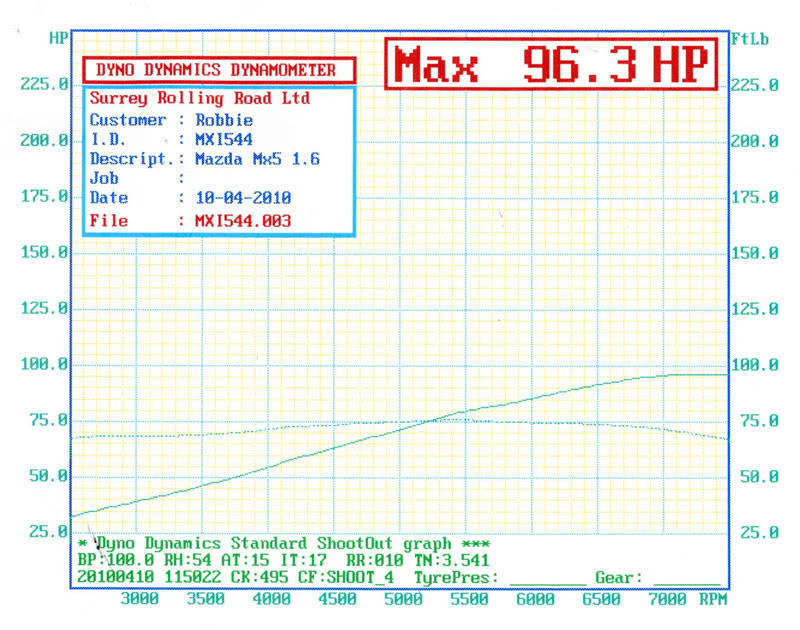Viewport: 800px width, 630px height.
Task: Click the 50.0 mark on HP axis
Action: 48,476
